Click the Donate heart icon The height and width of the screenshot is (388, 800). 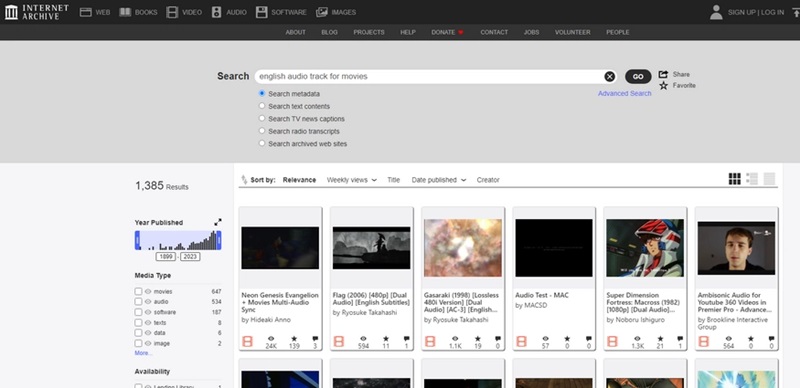click(x=461, y=32)
